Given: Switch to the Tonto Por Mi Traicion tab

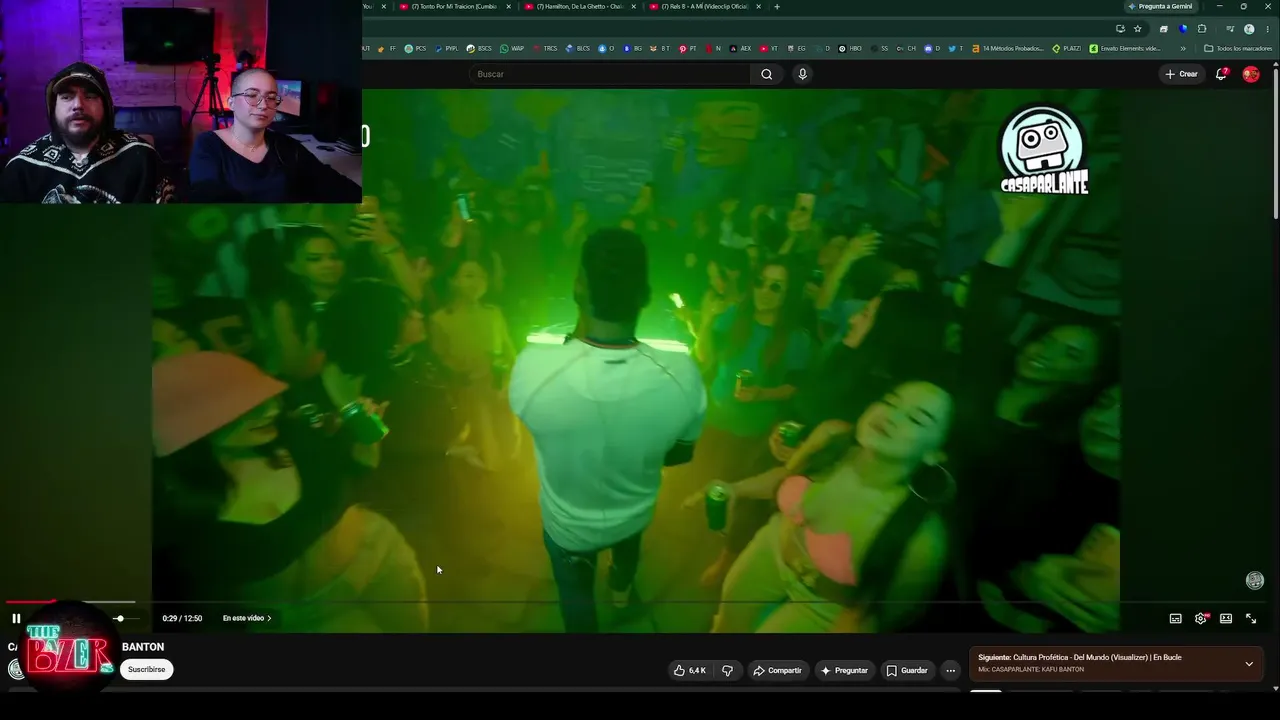Looking at the screenshot, I should [x=455, y=6].
